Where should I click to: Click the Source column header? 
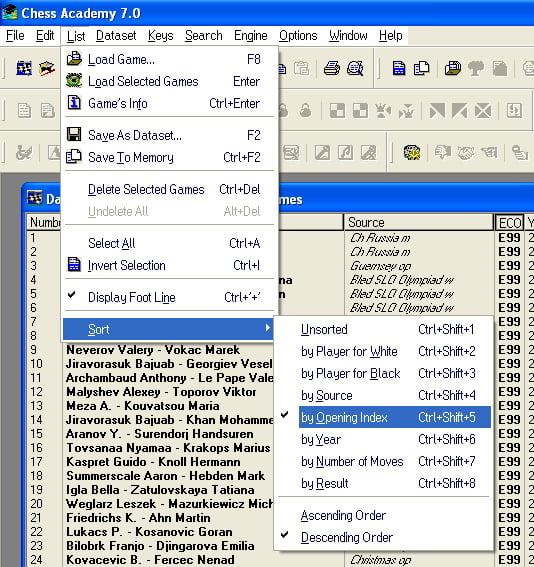[x=418, y=222]
